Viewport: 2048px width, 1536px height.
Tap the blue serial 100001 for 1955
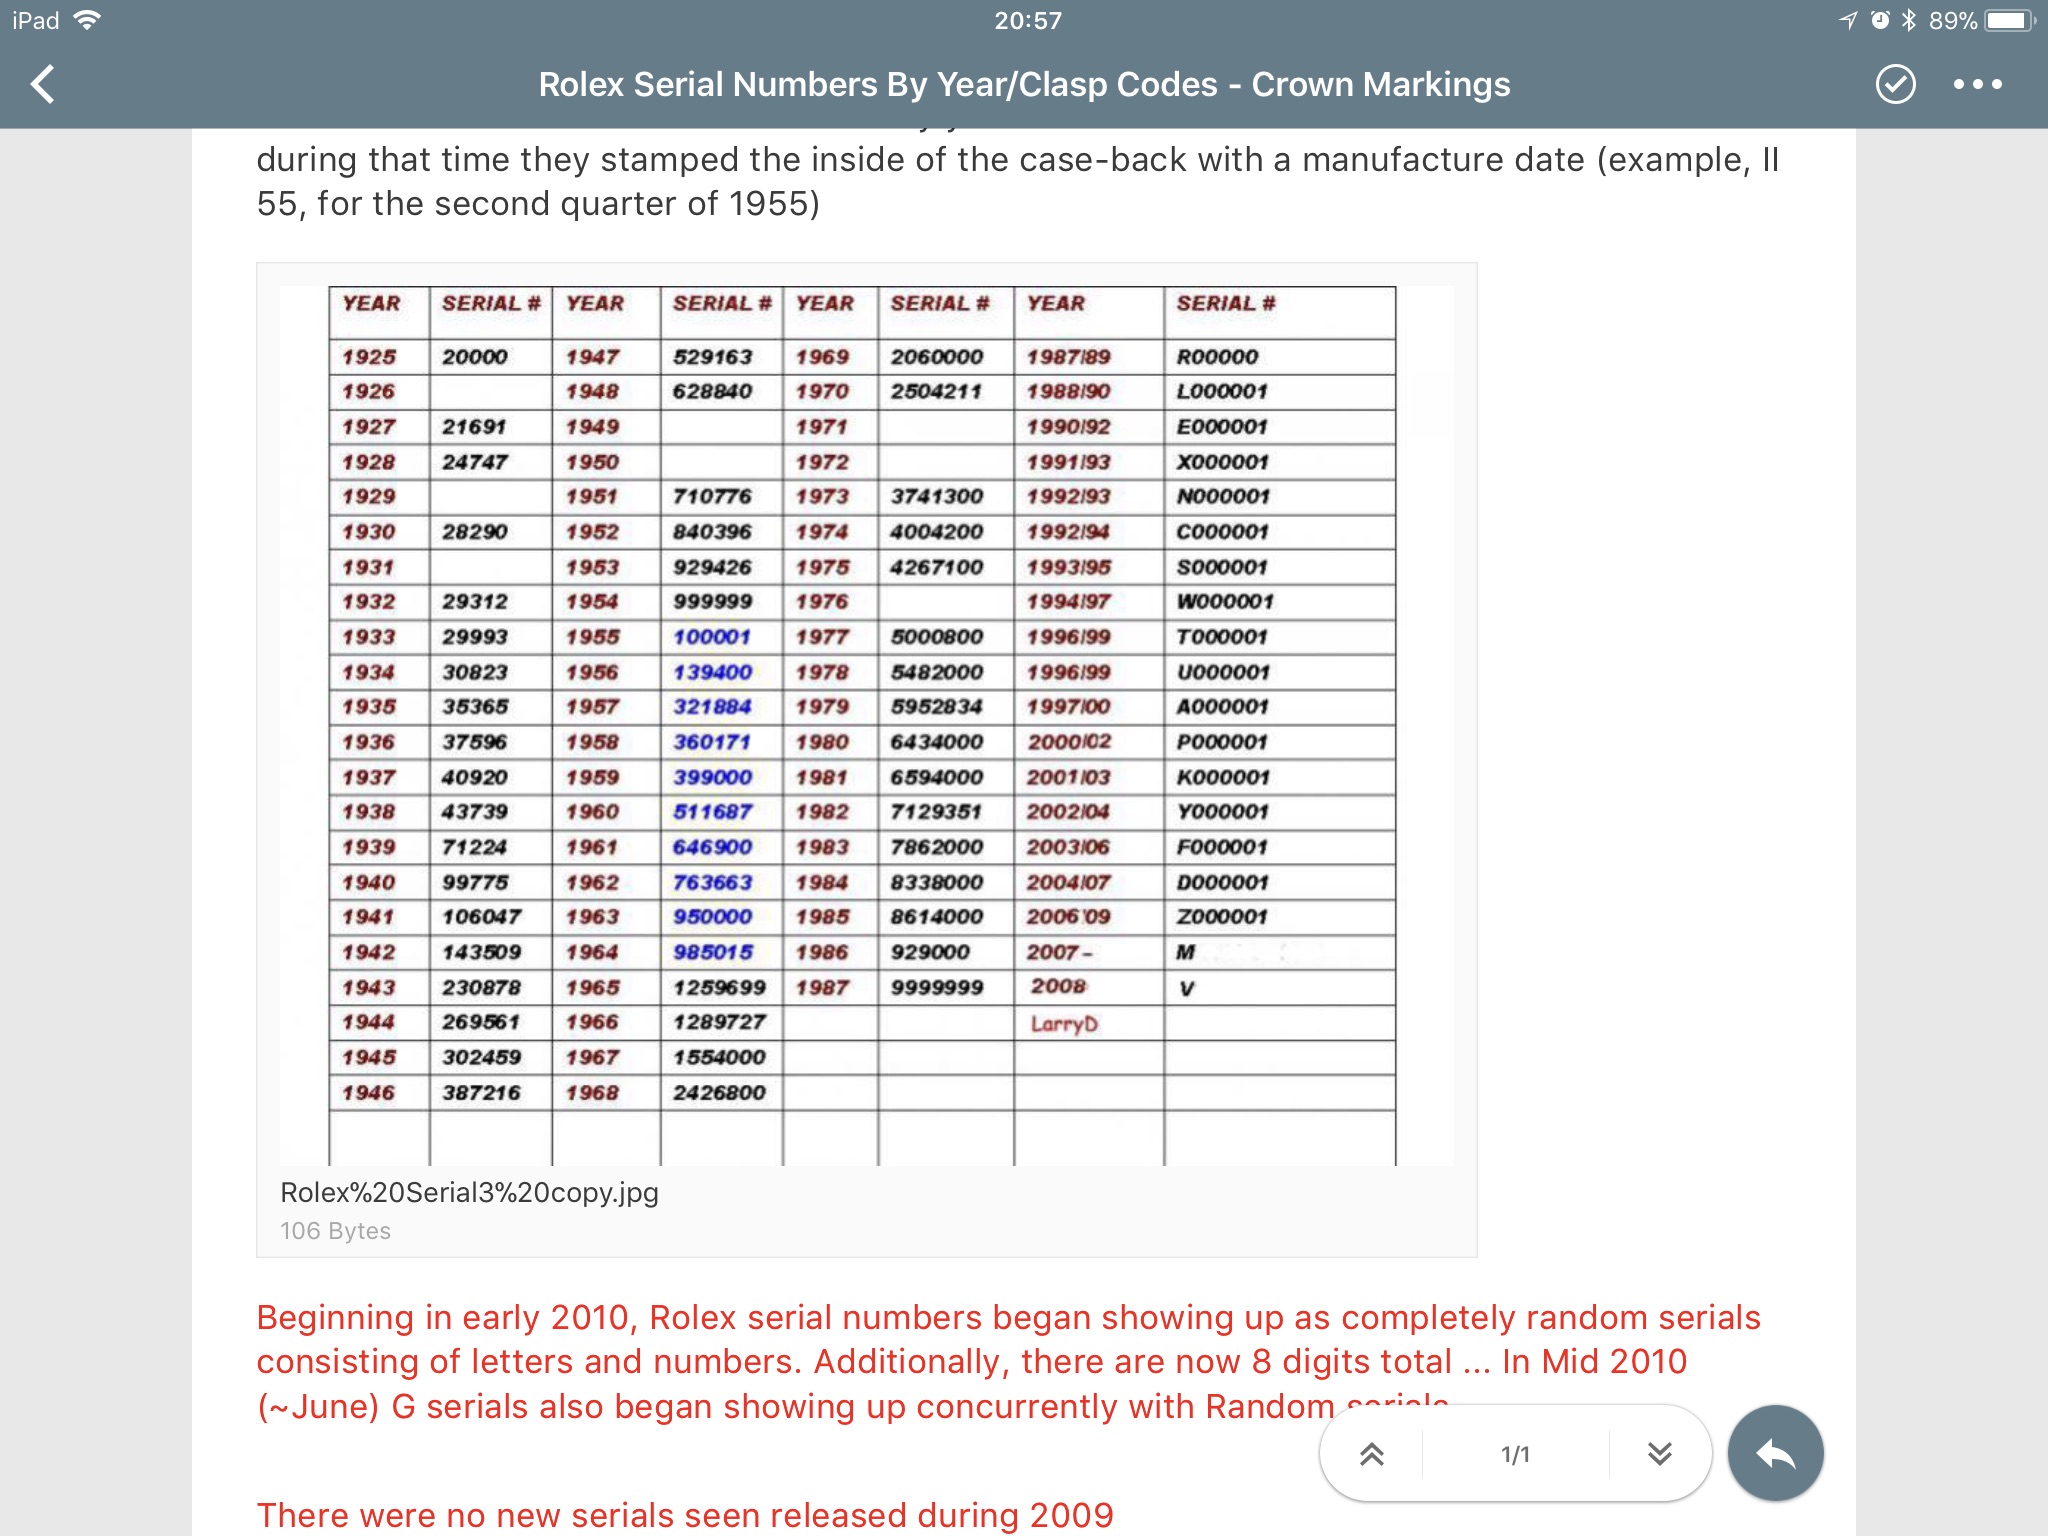(711, 637)
